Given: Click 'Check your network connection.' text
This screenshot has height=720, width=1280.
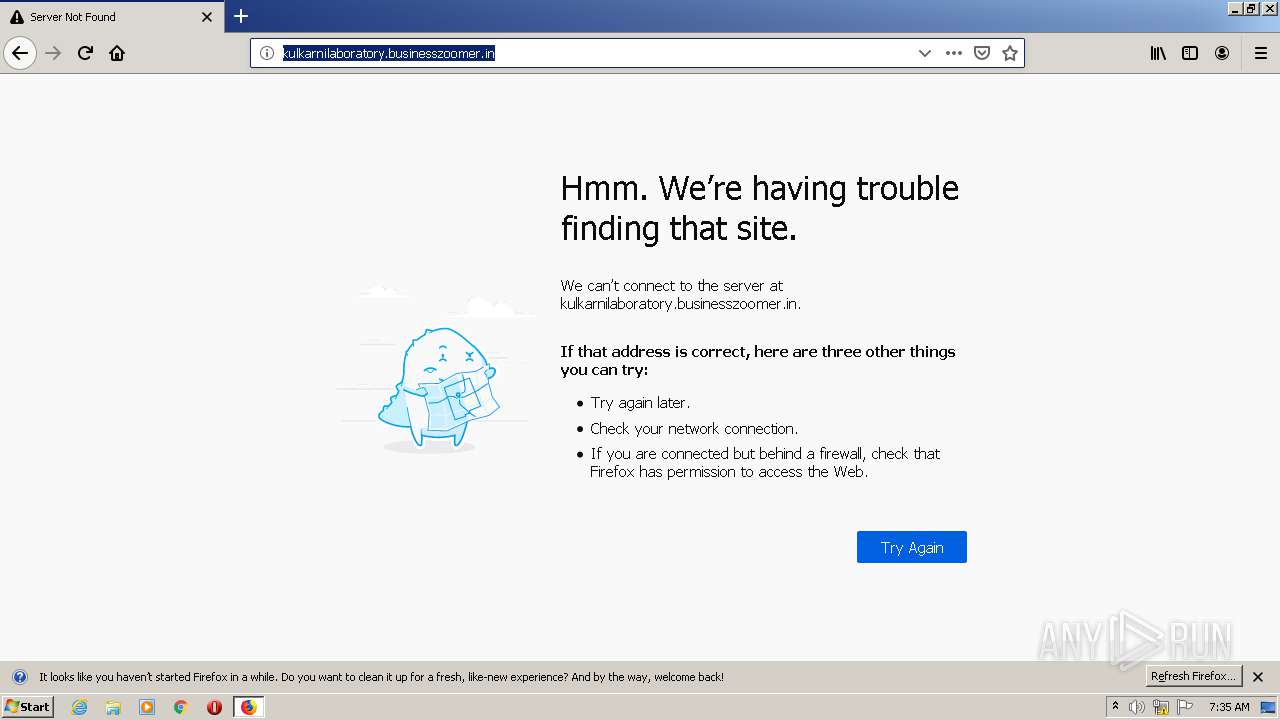Looking at the screenshot, I should tap(694, 429).
